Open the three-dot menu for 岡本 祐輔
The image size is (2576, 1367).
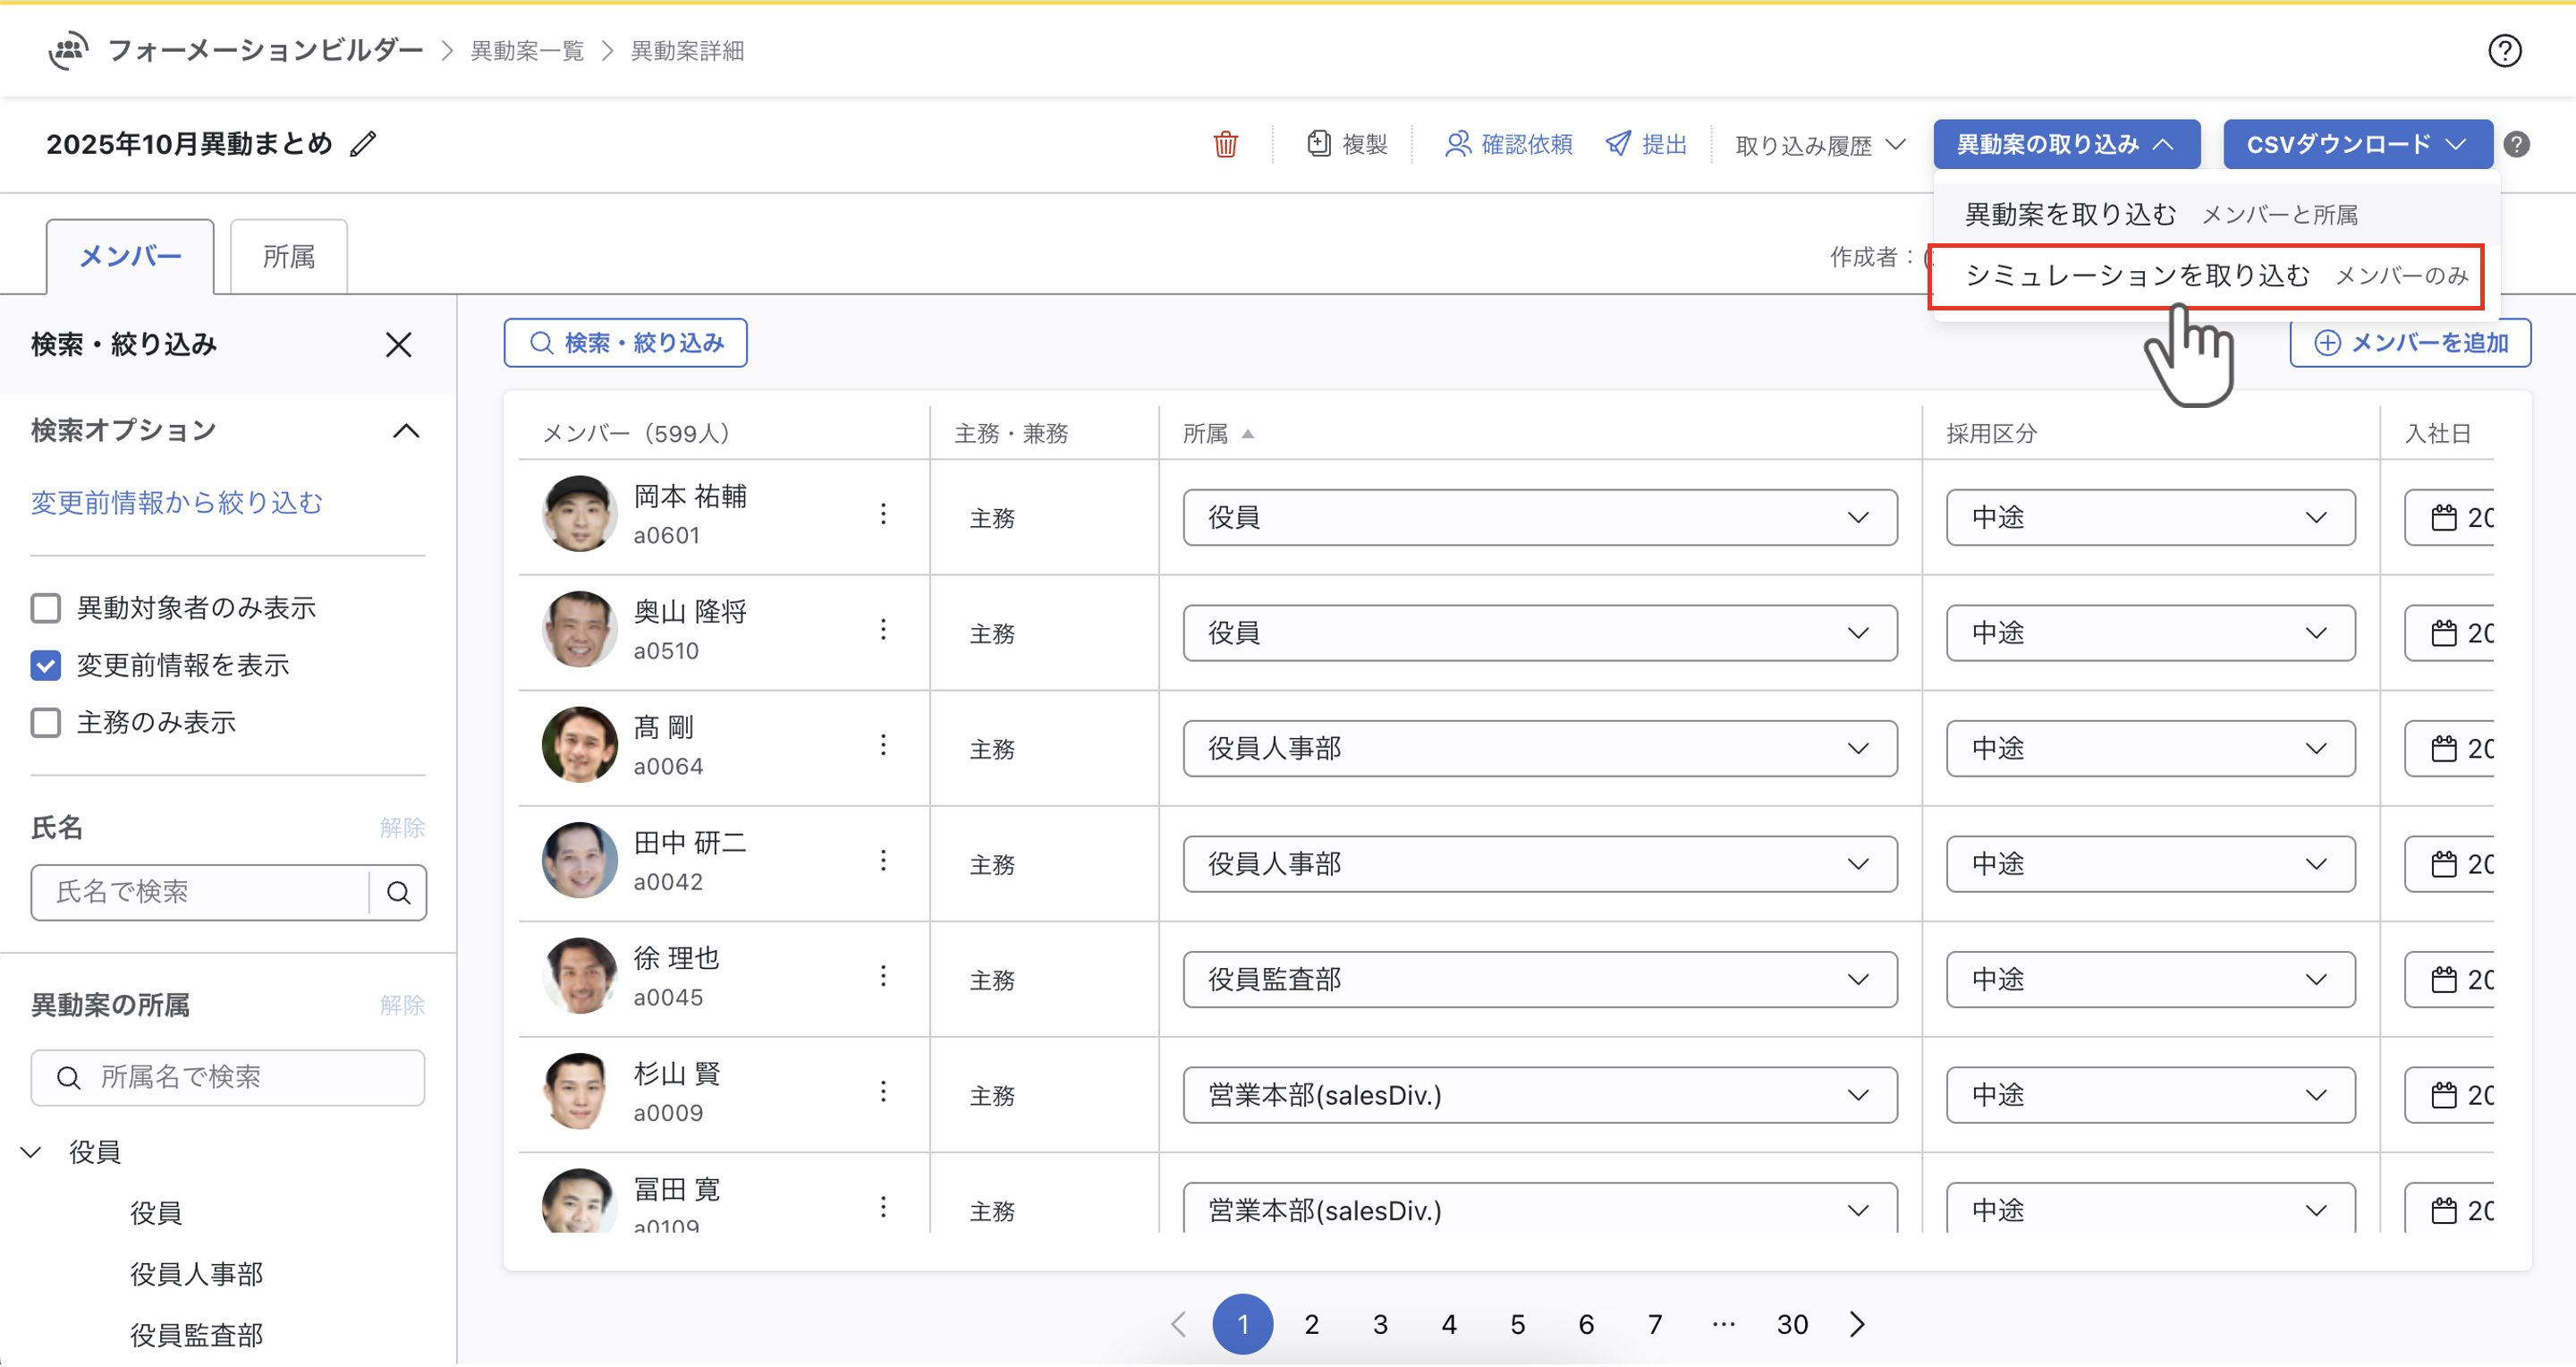tap(883, 514)
